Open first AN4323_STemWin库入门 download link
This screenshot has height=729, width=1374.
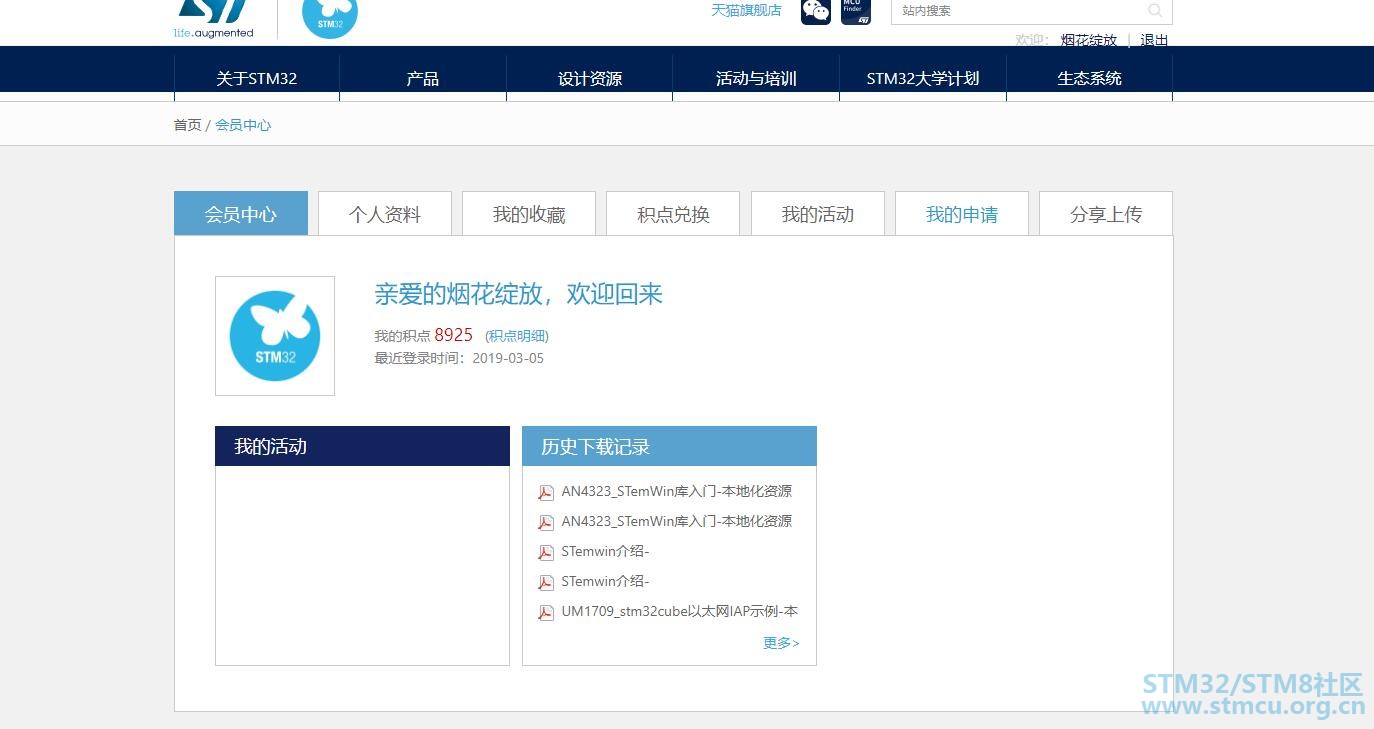[x=677, y=491]
